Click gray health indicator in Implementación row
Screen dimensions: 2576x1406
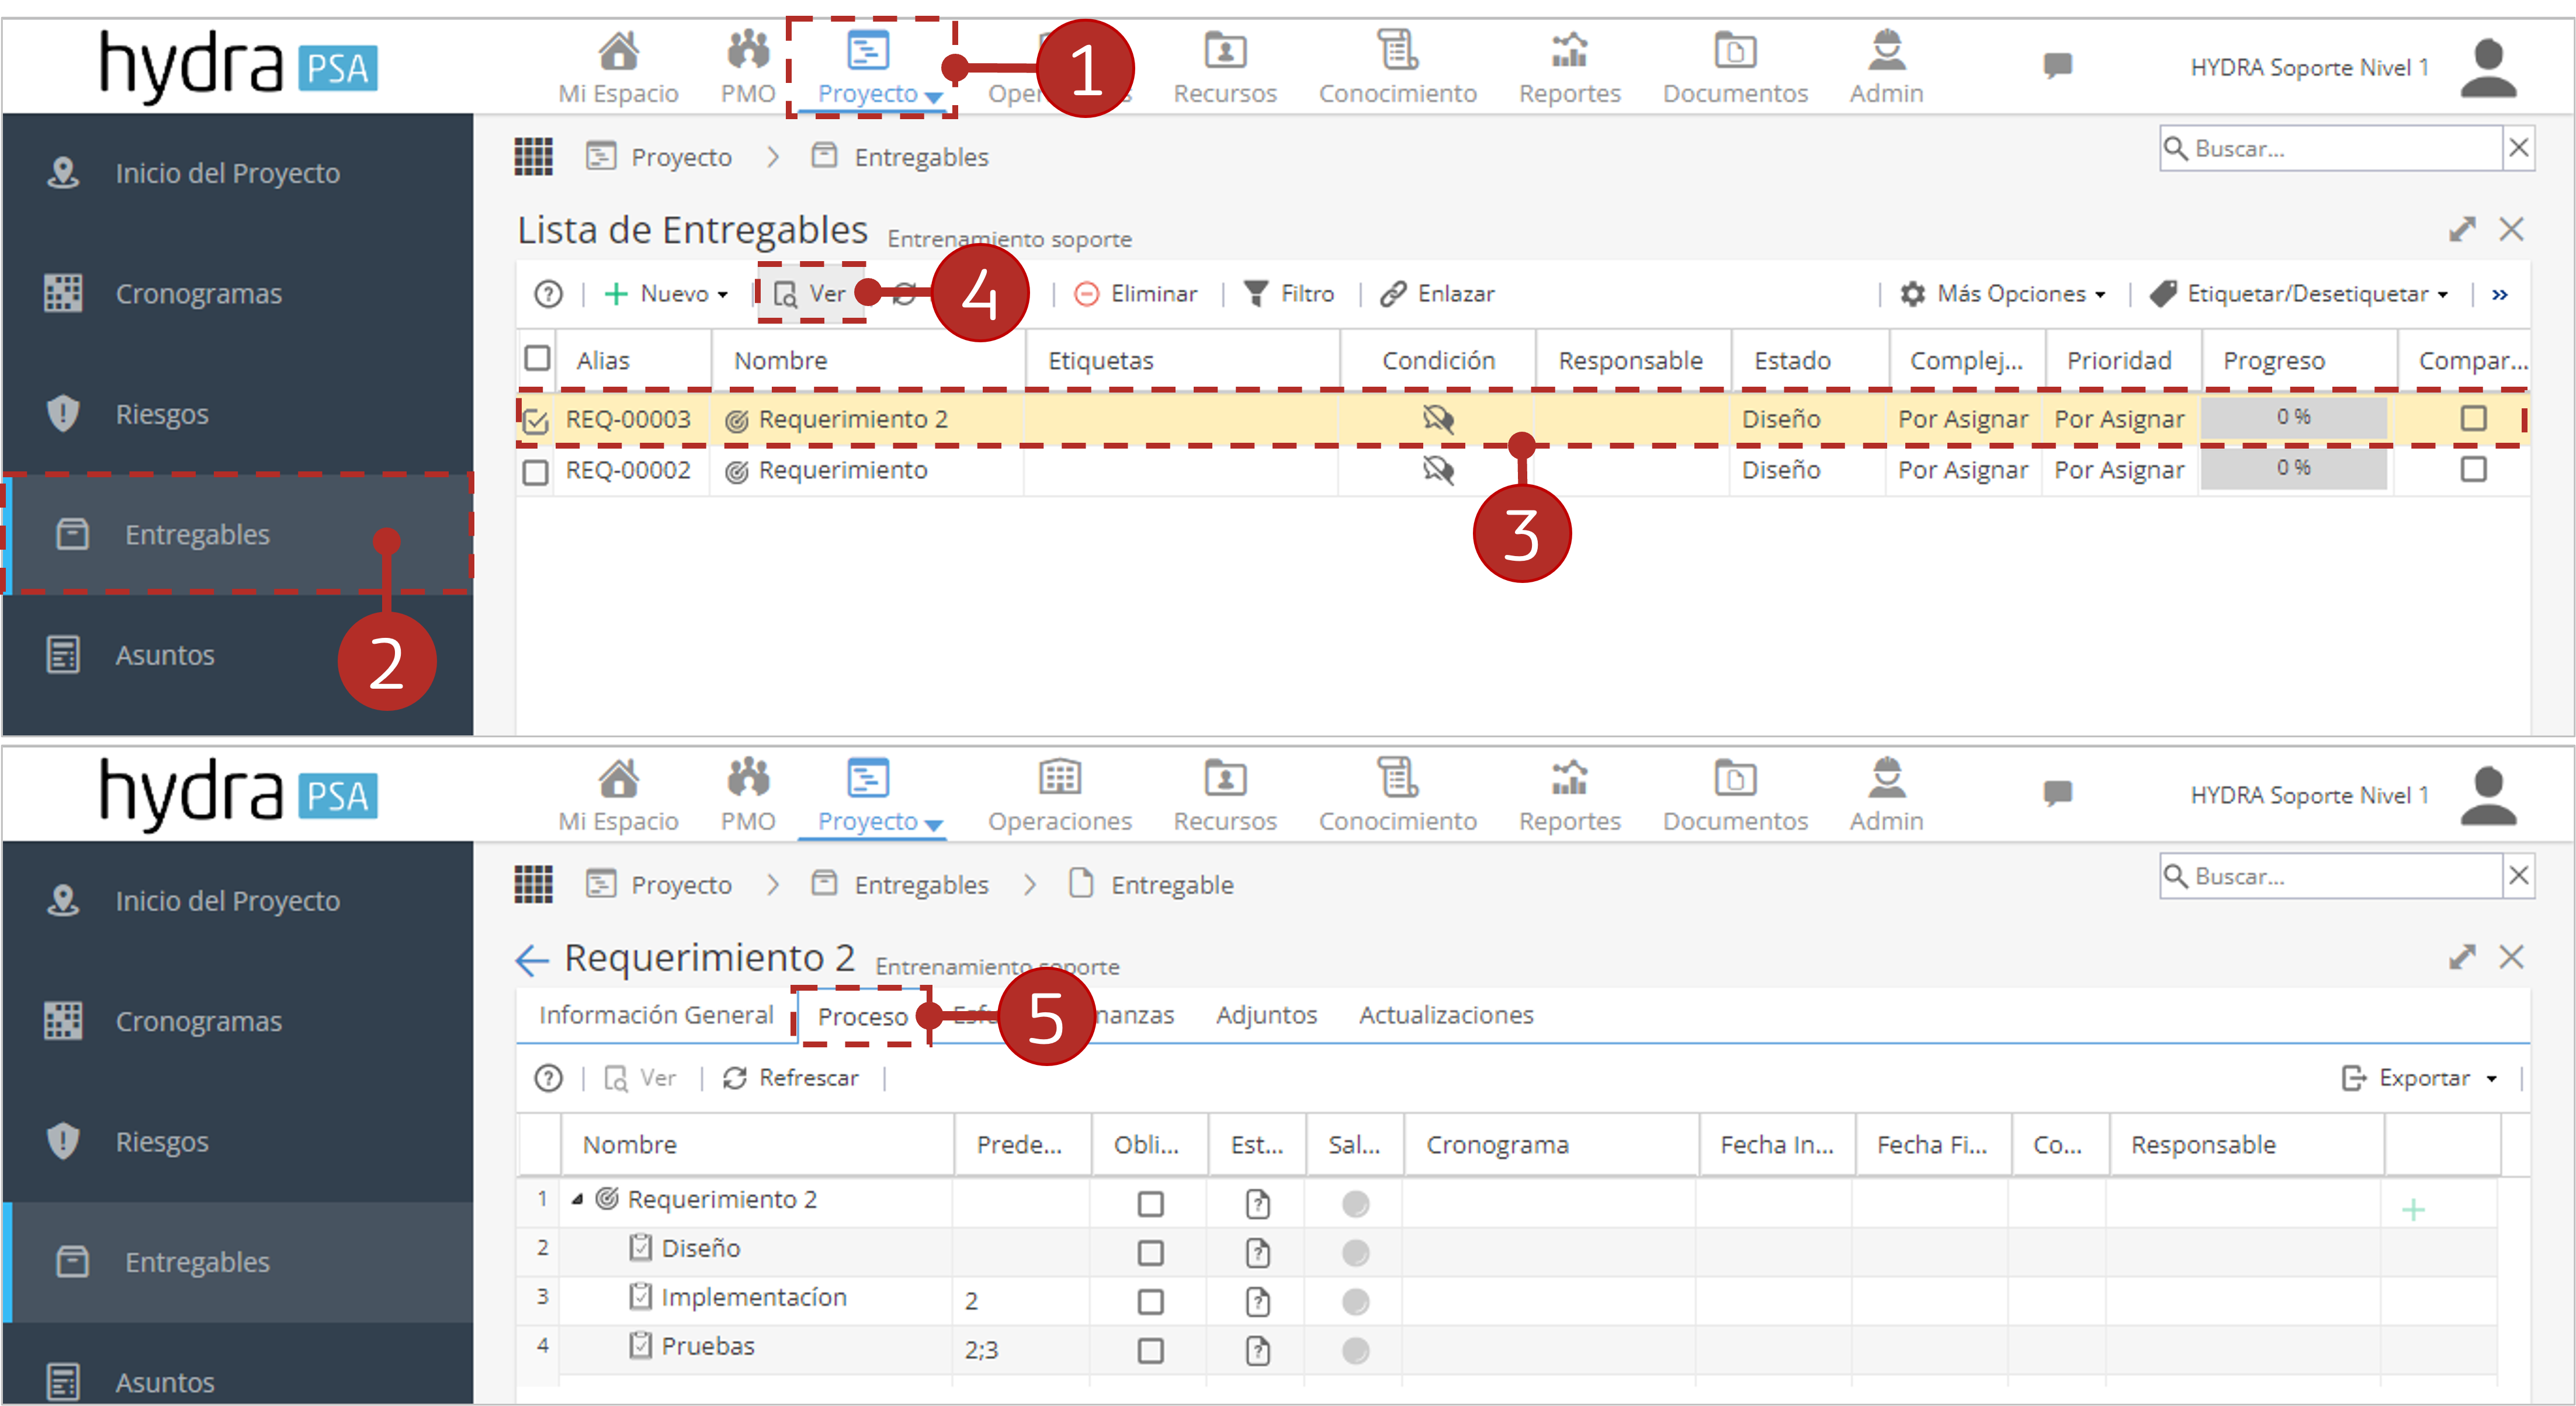tap(1355, 1302)
